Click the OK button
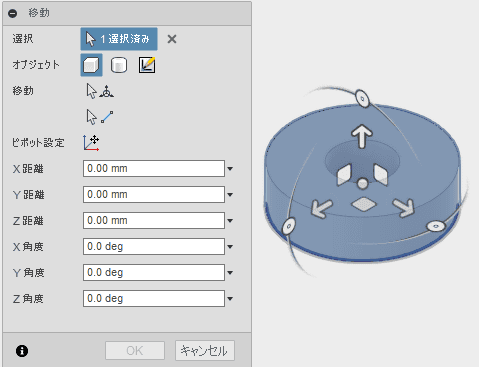The image size is (479, 367). coord(135,351)
